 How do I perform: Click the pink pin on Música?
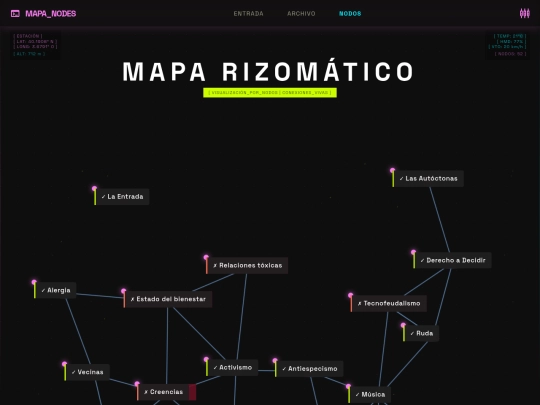pyautogui.click(x=349, y=386)
